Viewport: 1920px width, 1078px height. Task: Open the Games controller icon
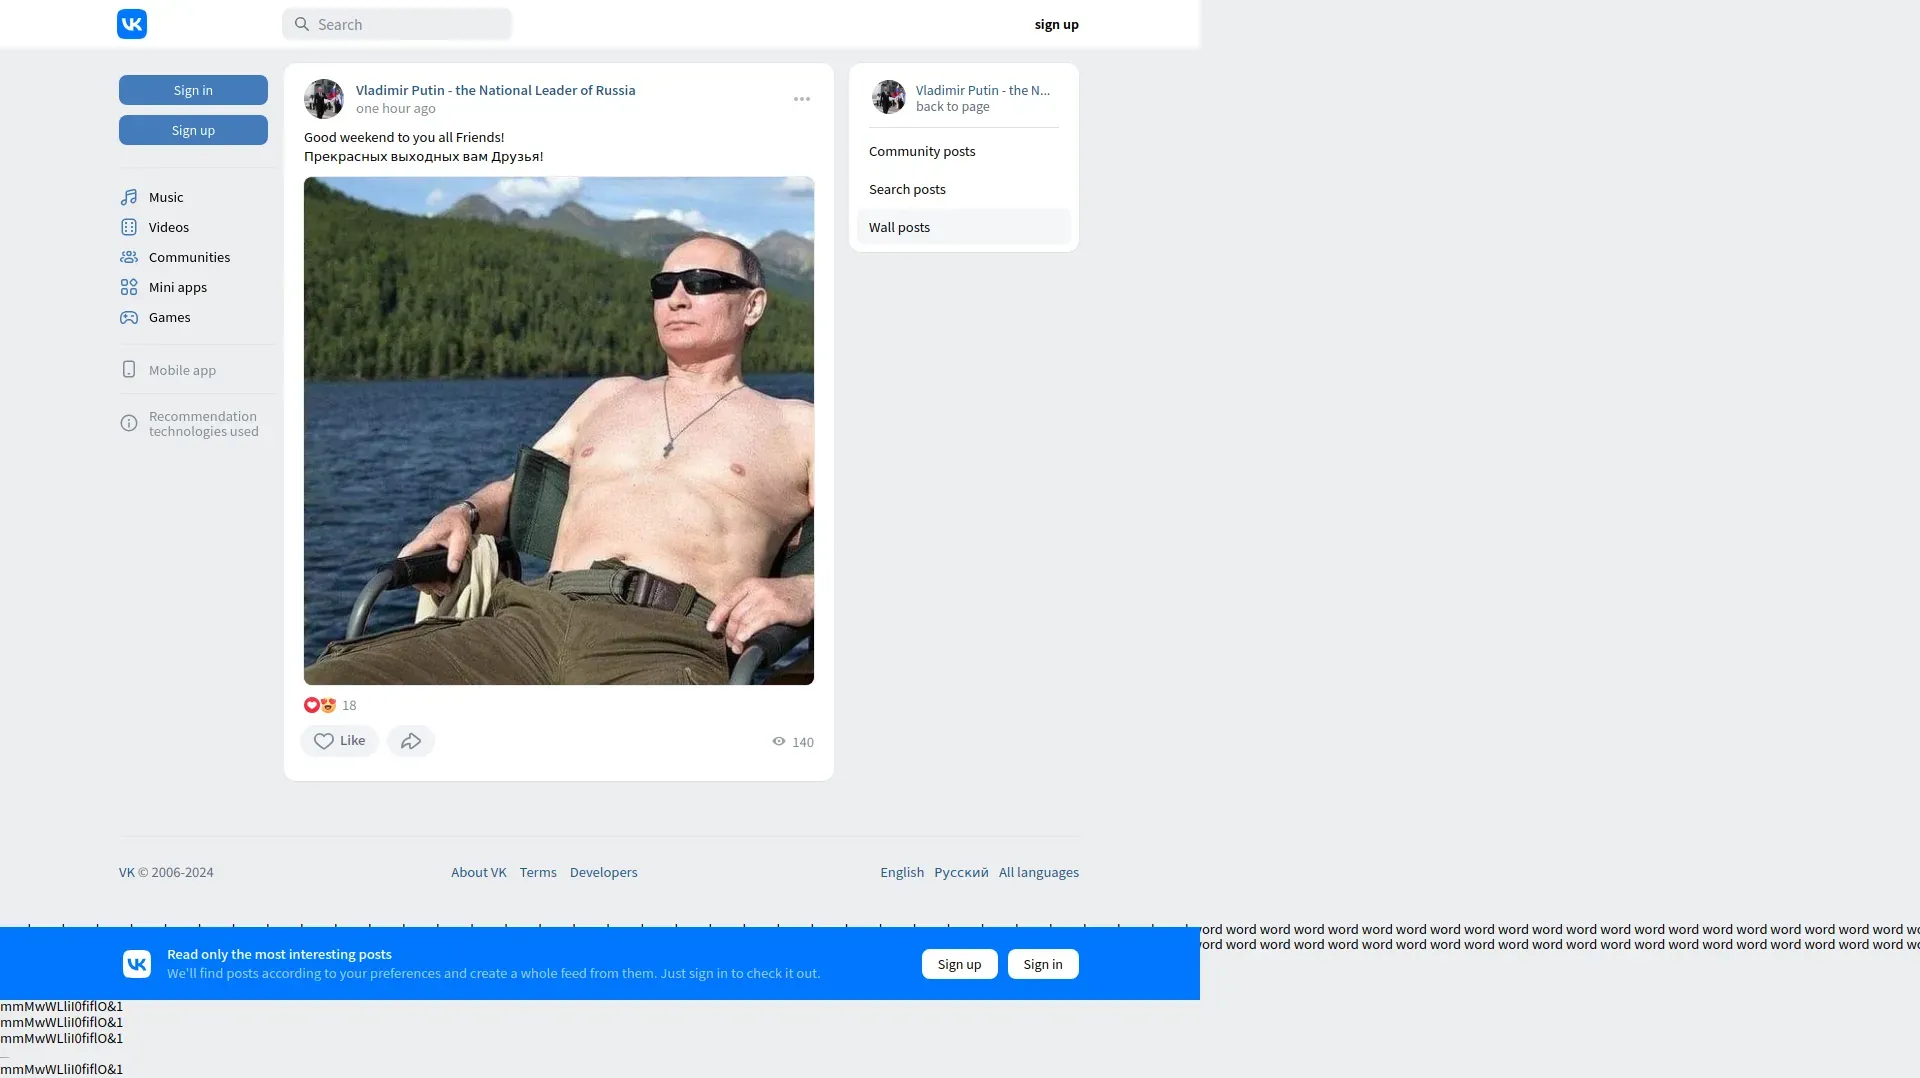[x=129, y=317]
